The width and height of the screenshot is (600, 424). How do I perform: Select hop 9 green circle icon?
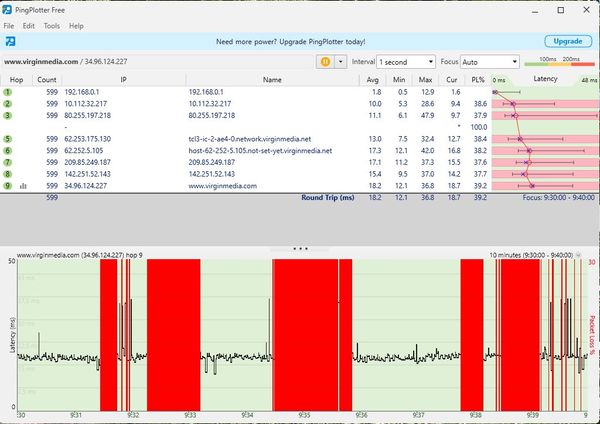point(7,186)
